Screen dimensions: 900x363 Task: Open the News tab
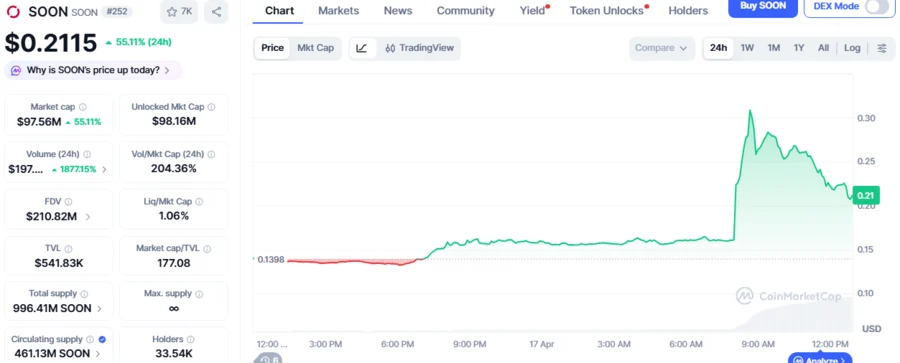tap(398, 10)
